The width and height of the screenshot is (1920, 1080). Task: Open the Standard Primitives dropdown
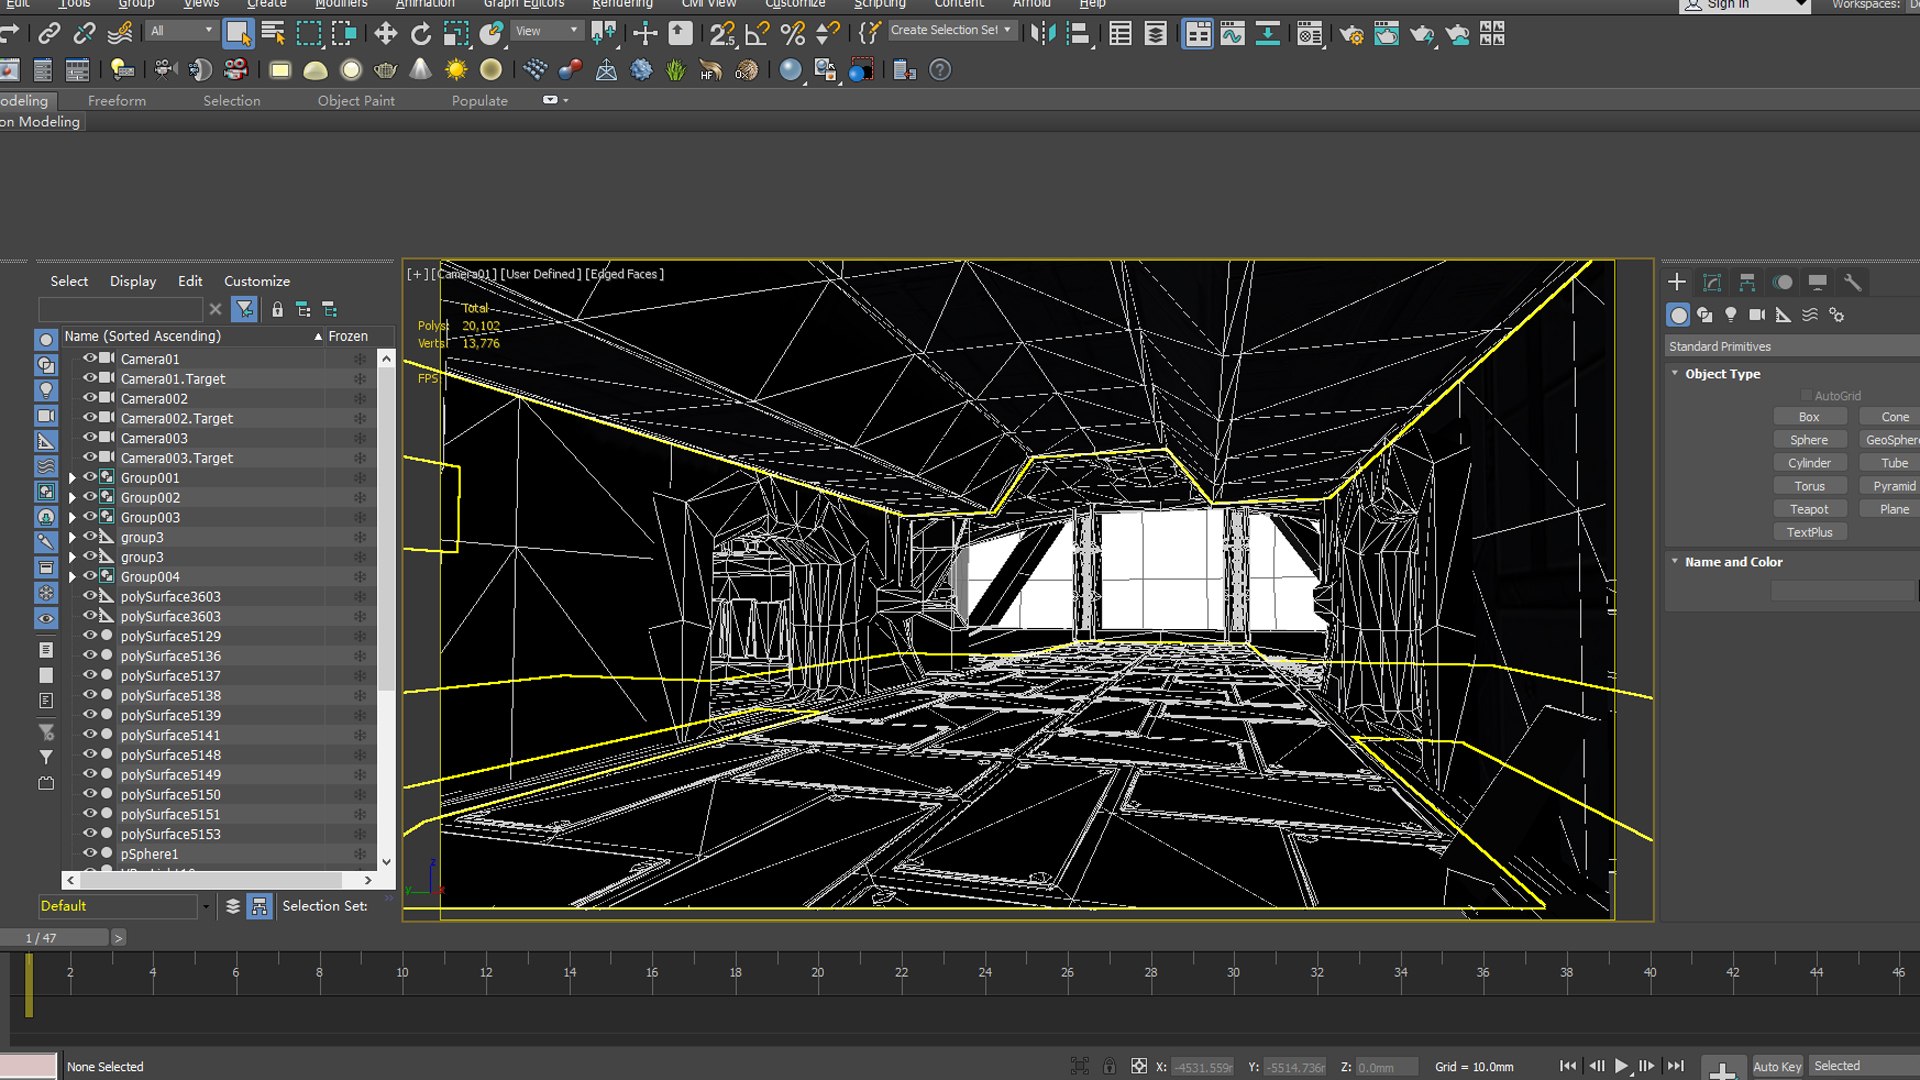[1791, 346]
